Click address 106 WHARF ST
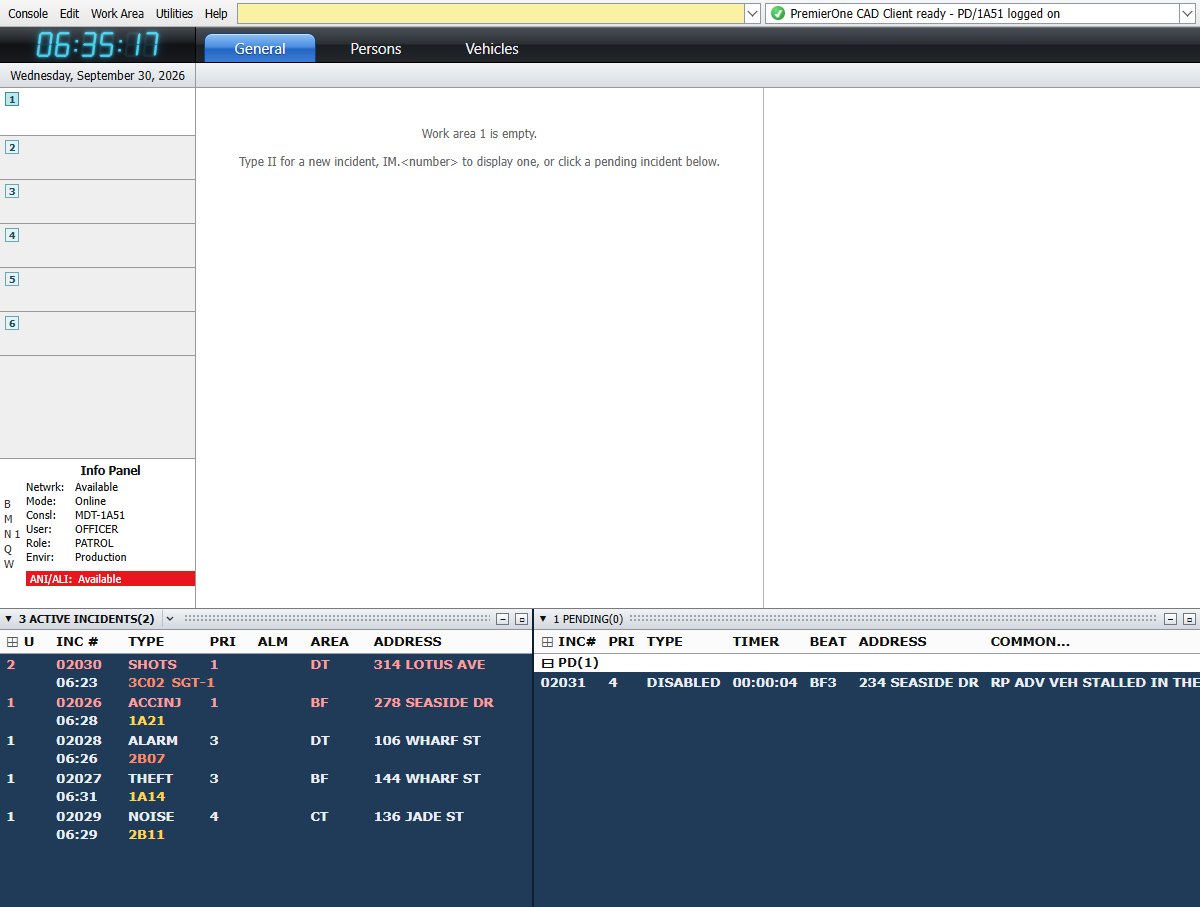 click(x=427, y=740)
